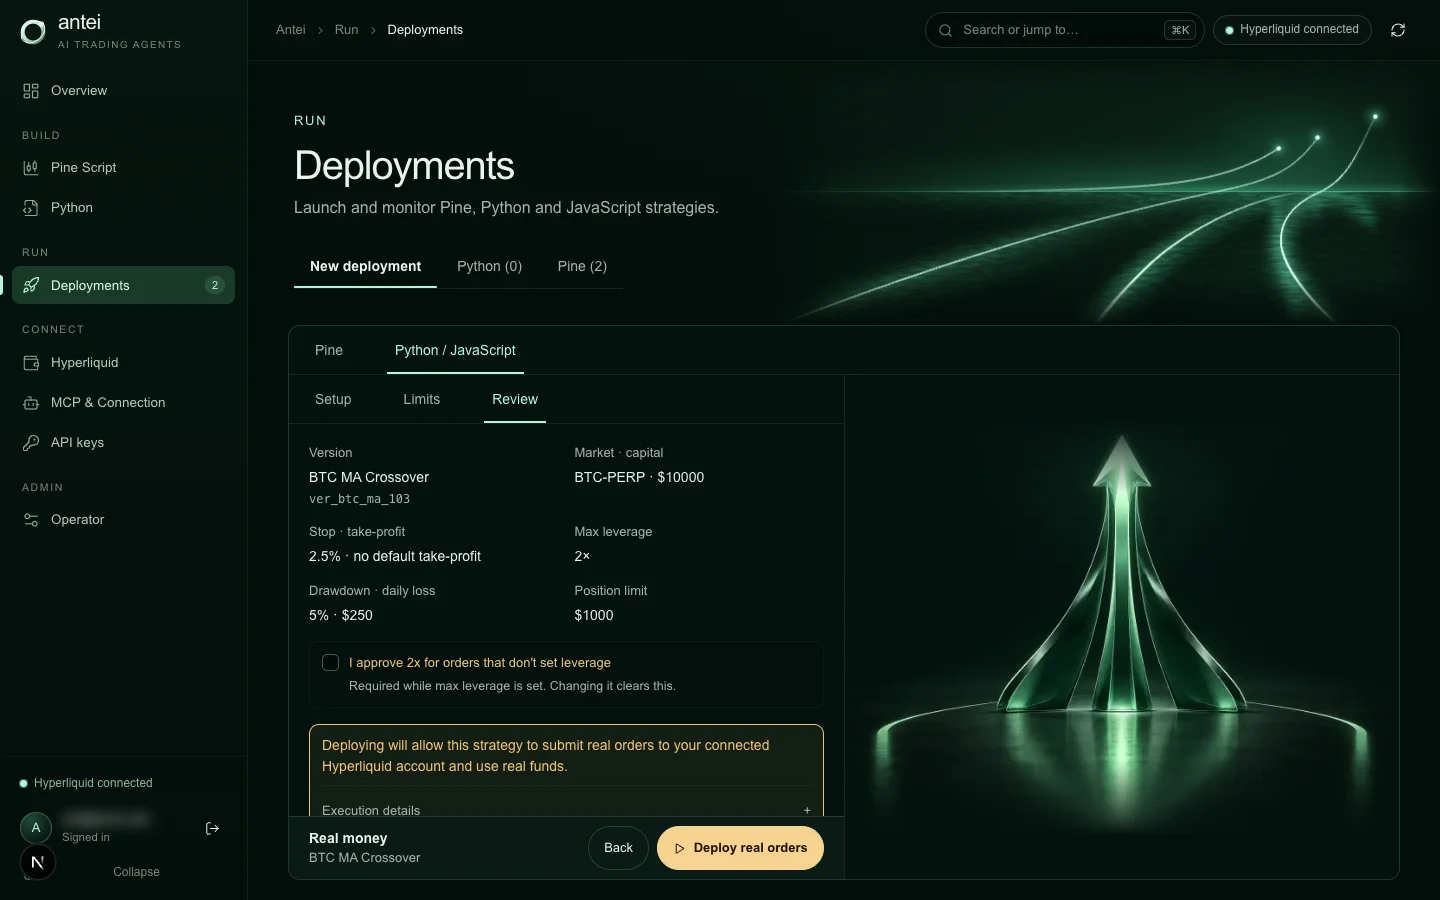Image resolution: width=1440 pixels, height=900 pixels.
Task: Click the Operator sliders icon
Action: coord(31,520)
